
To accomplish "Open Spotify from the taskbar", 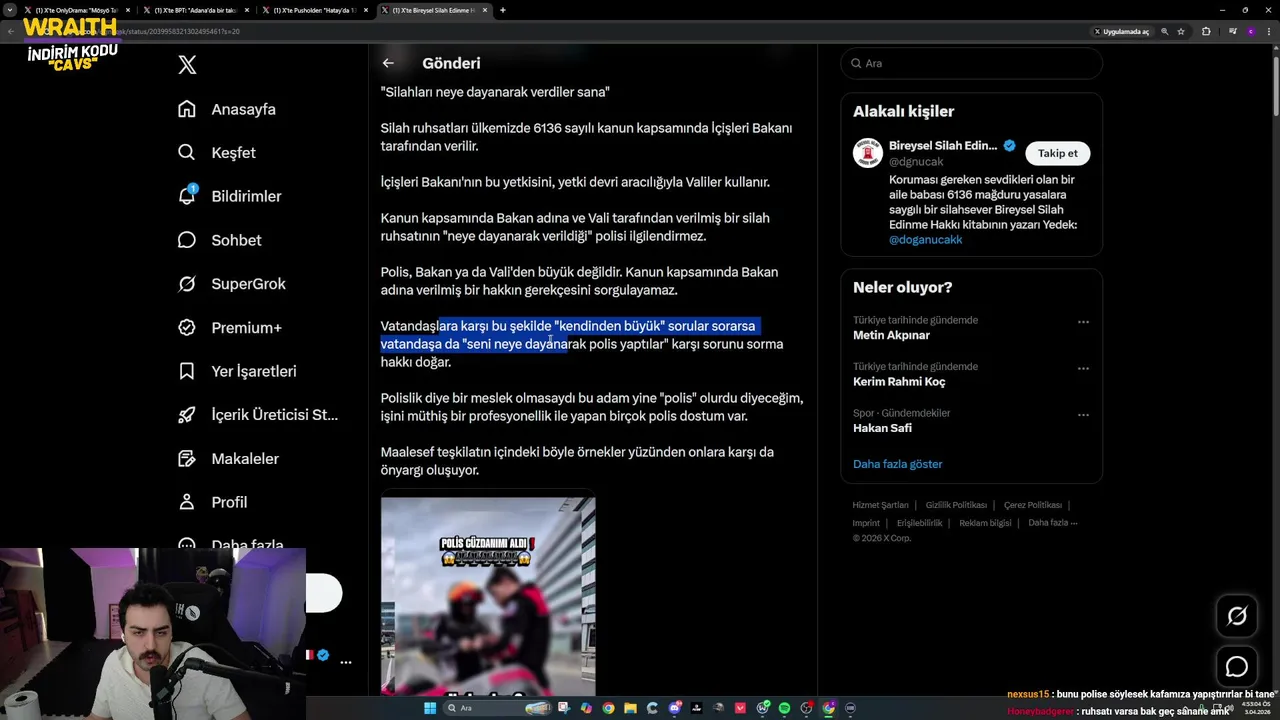I will click(x=784, y=708).
